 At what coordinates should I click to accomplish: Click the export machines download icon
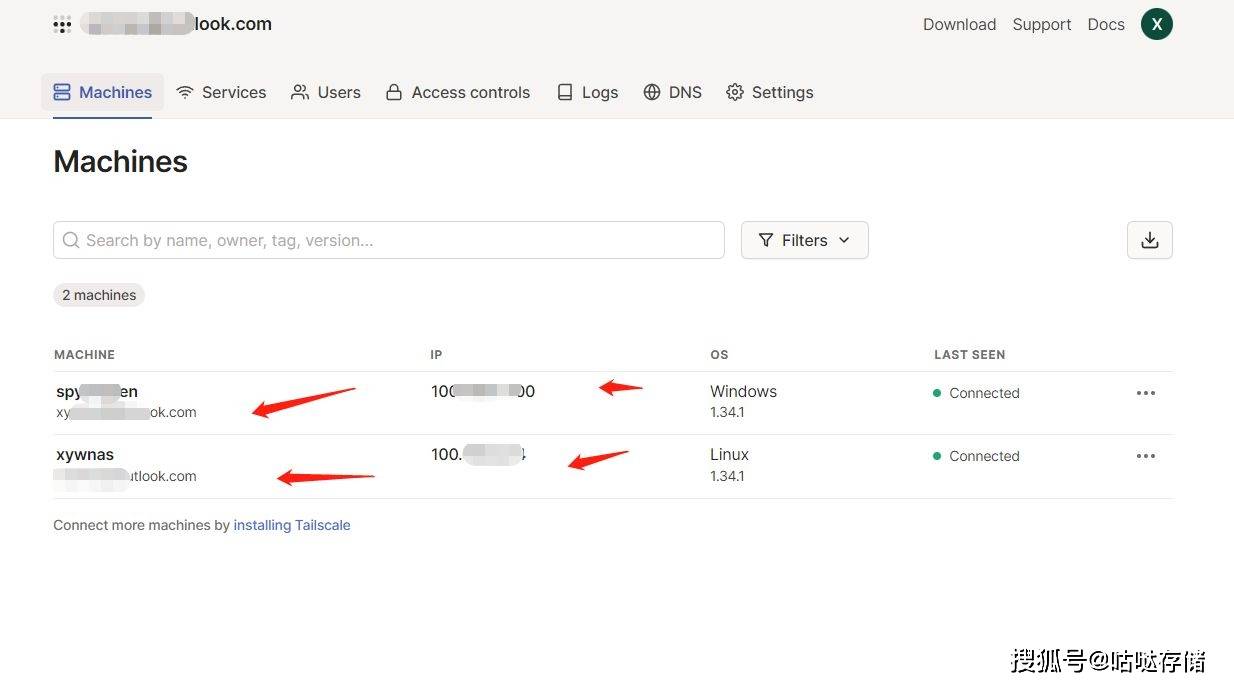point(1150,240)
